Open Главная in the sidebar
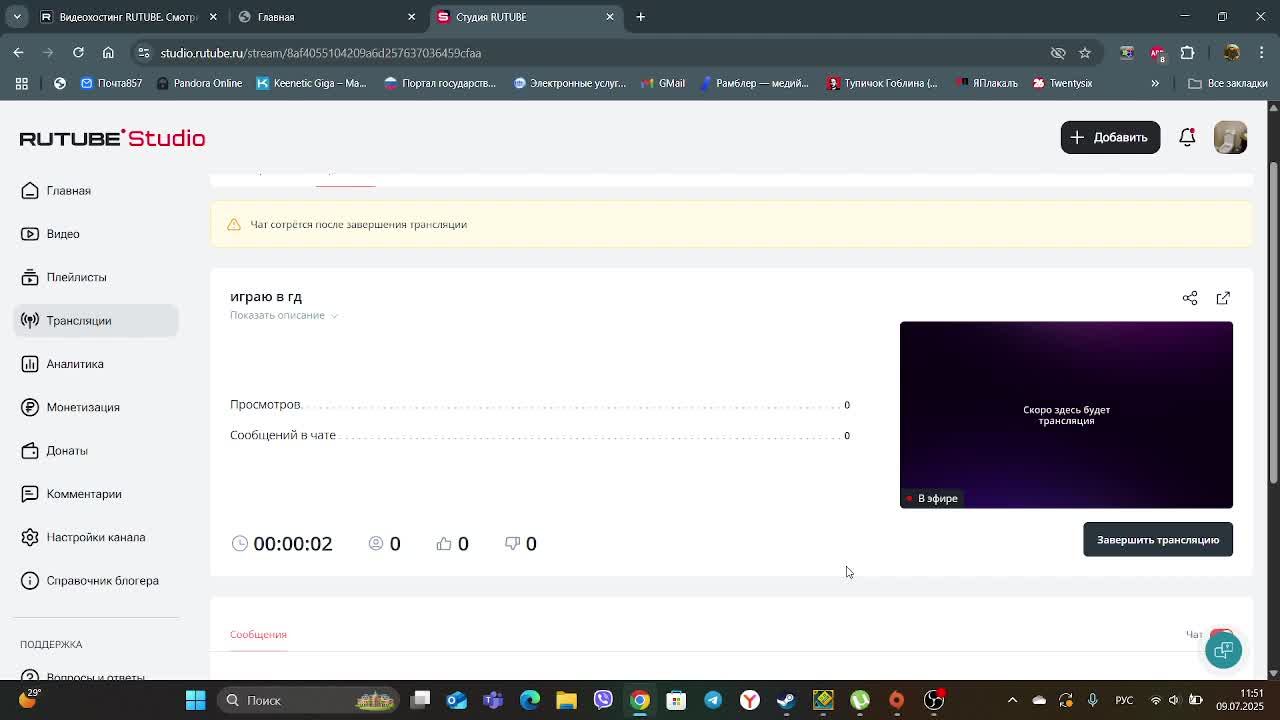 coord(68,190)
